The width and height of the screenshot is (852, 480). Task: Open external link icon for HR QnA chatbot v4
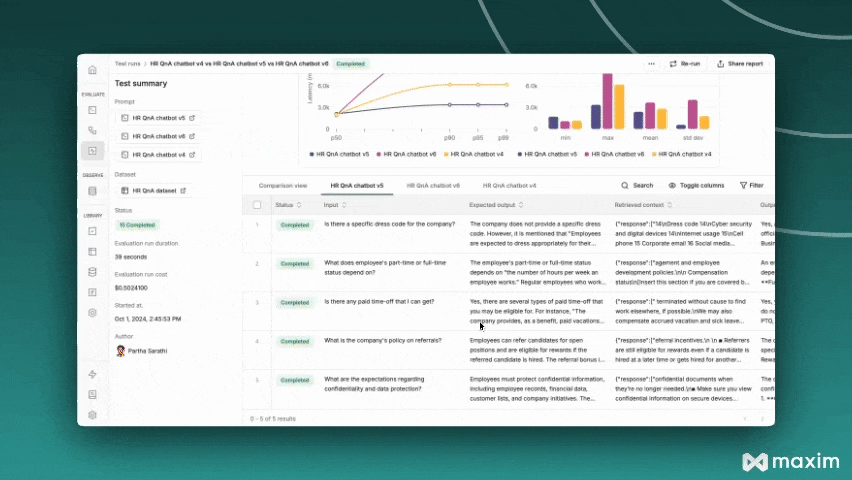192,155
